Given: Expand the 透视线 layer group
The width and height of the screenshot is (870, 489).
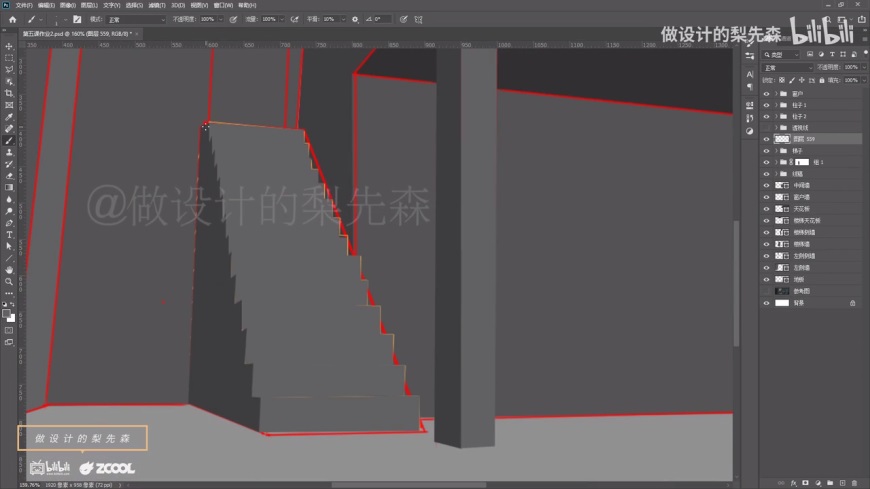Looking at the screenshot, I should [776, 128].
